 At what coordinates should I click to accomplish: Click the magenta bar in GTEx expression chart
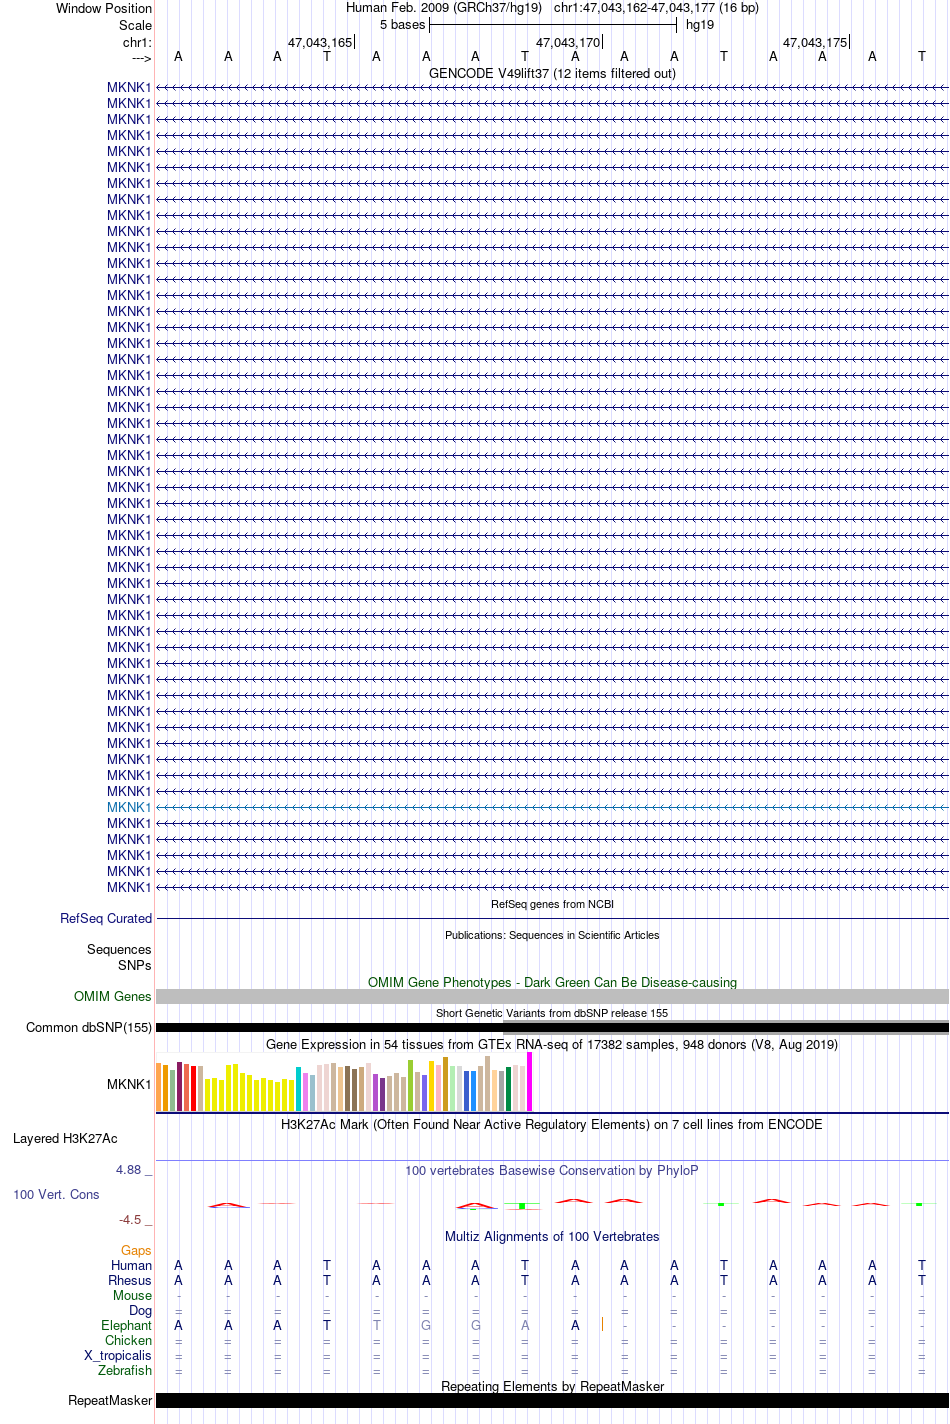click(x=529, y=1082)
